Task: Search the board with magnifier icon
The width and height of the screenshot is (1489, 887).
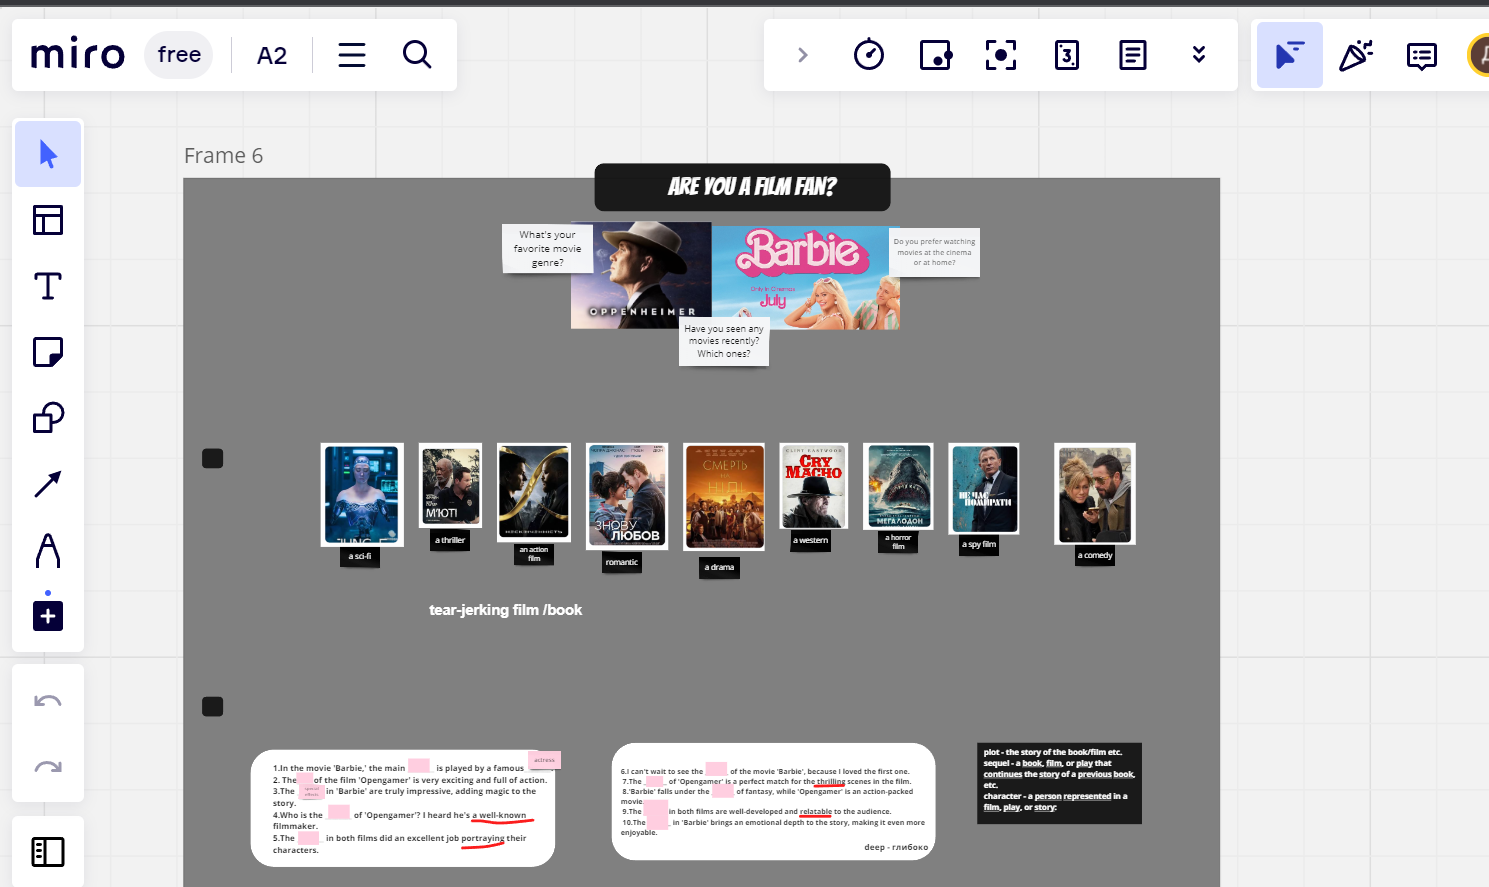Action: tap(417, 55)
